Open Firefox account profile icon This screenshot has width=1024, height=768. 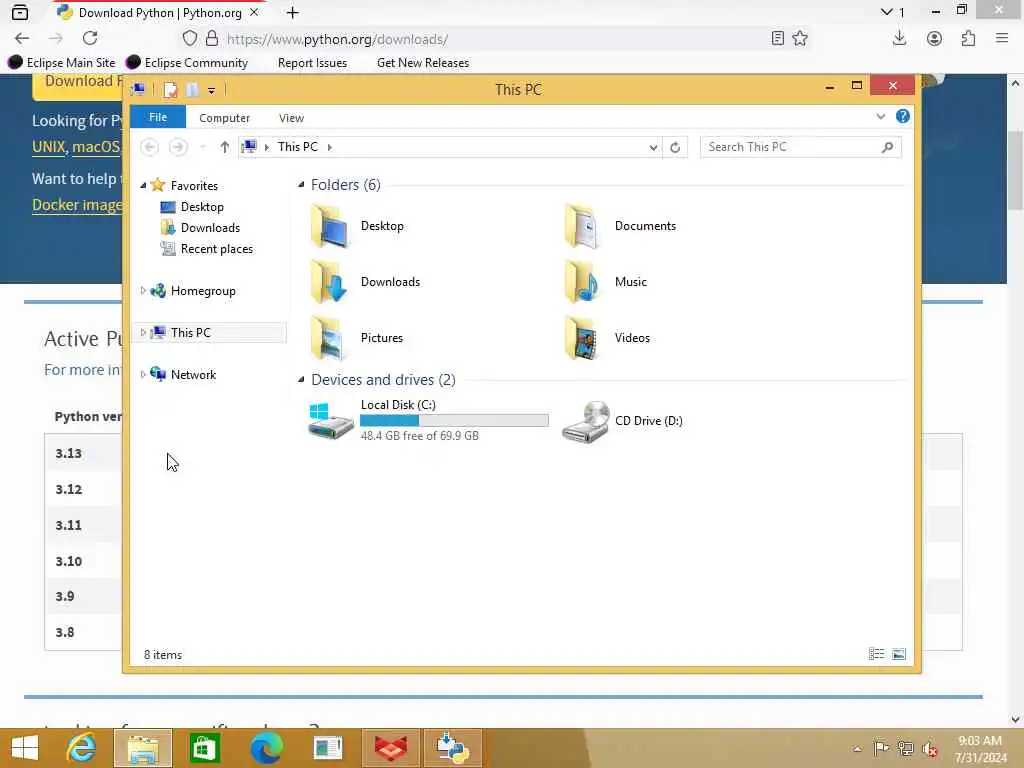pyautogui.click(x=935, y=39)
